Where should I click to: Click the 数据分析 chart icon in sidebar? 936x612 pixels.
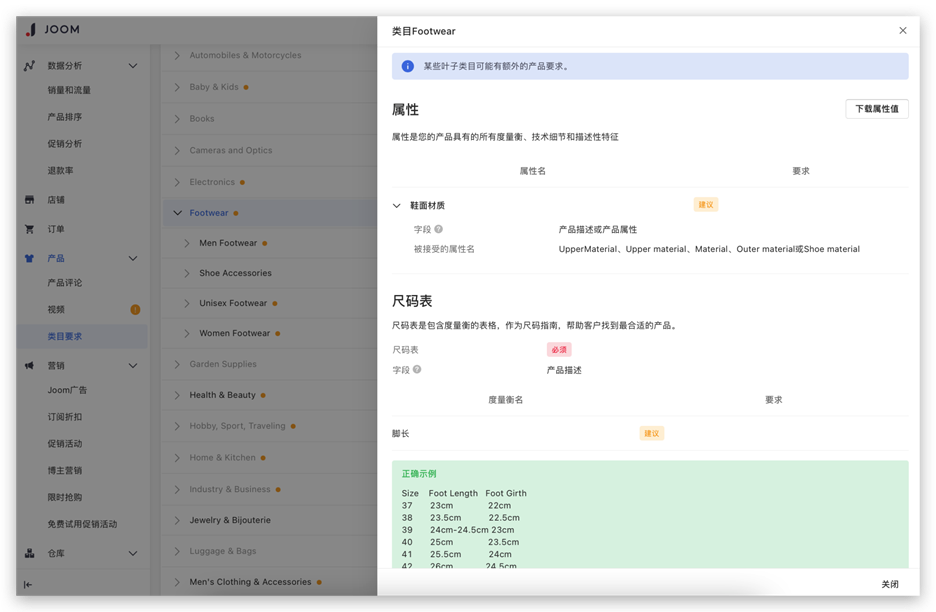click(x=29, y=66)
